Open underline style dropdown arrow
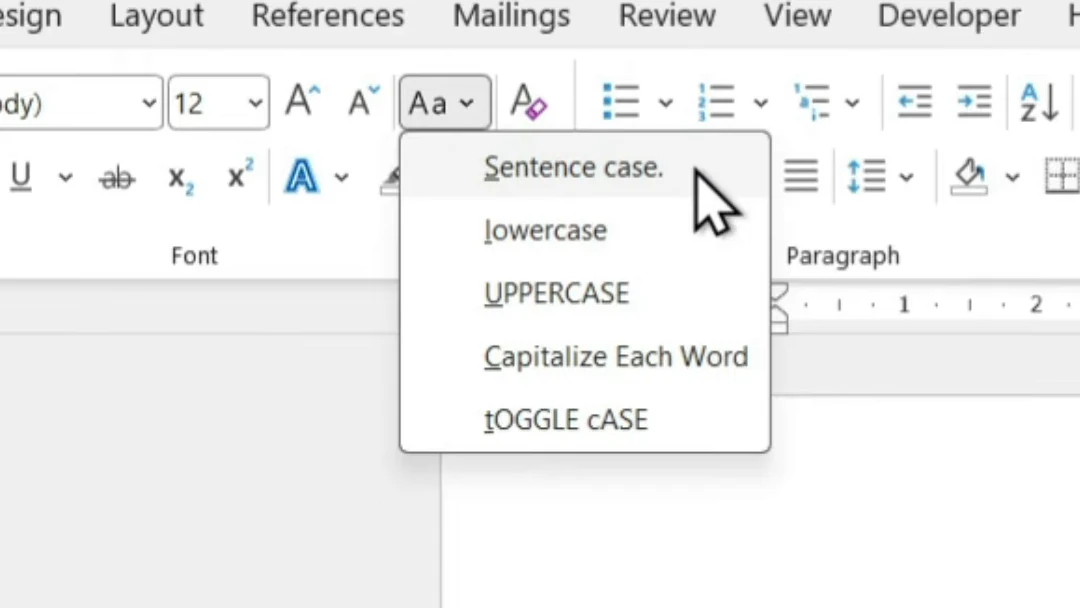The image size is (1080, 608). [65, 178]
